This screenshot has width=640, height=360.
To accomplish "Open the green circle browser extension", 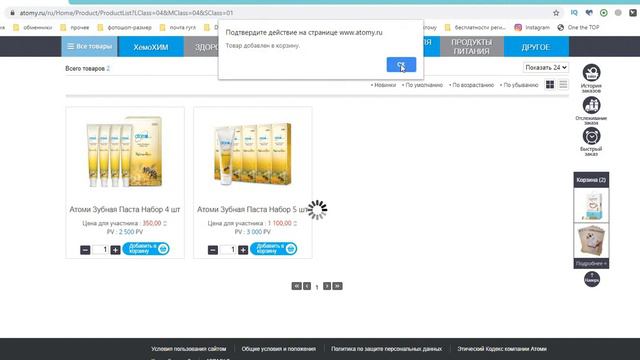I will tap(604, 13).
